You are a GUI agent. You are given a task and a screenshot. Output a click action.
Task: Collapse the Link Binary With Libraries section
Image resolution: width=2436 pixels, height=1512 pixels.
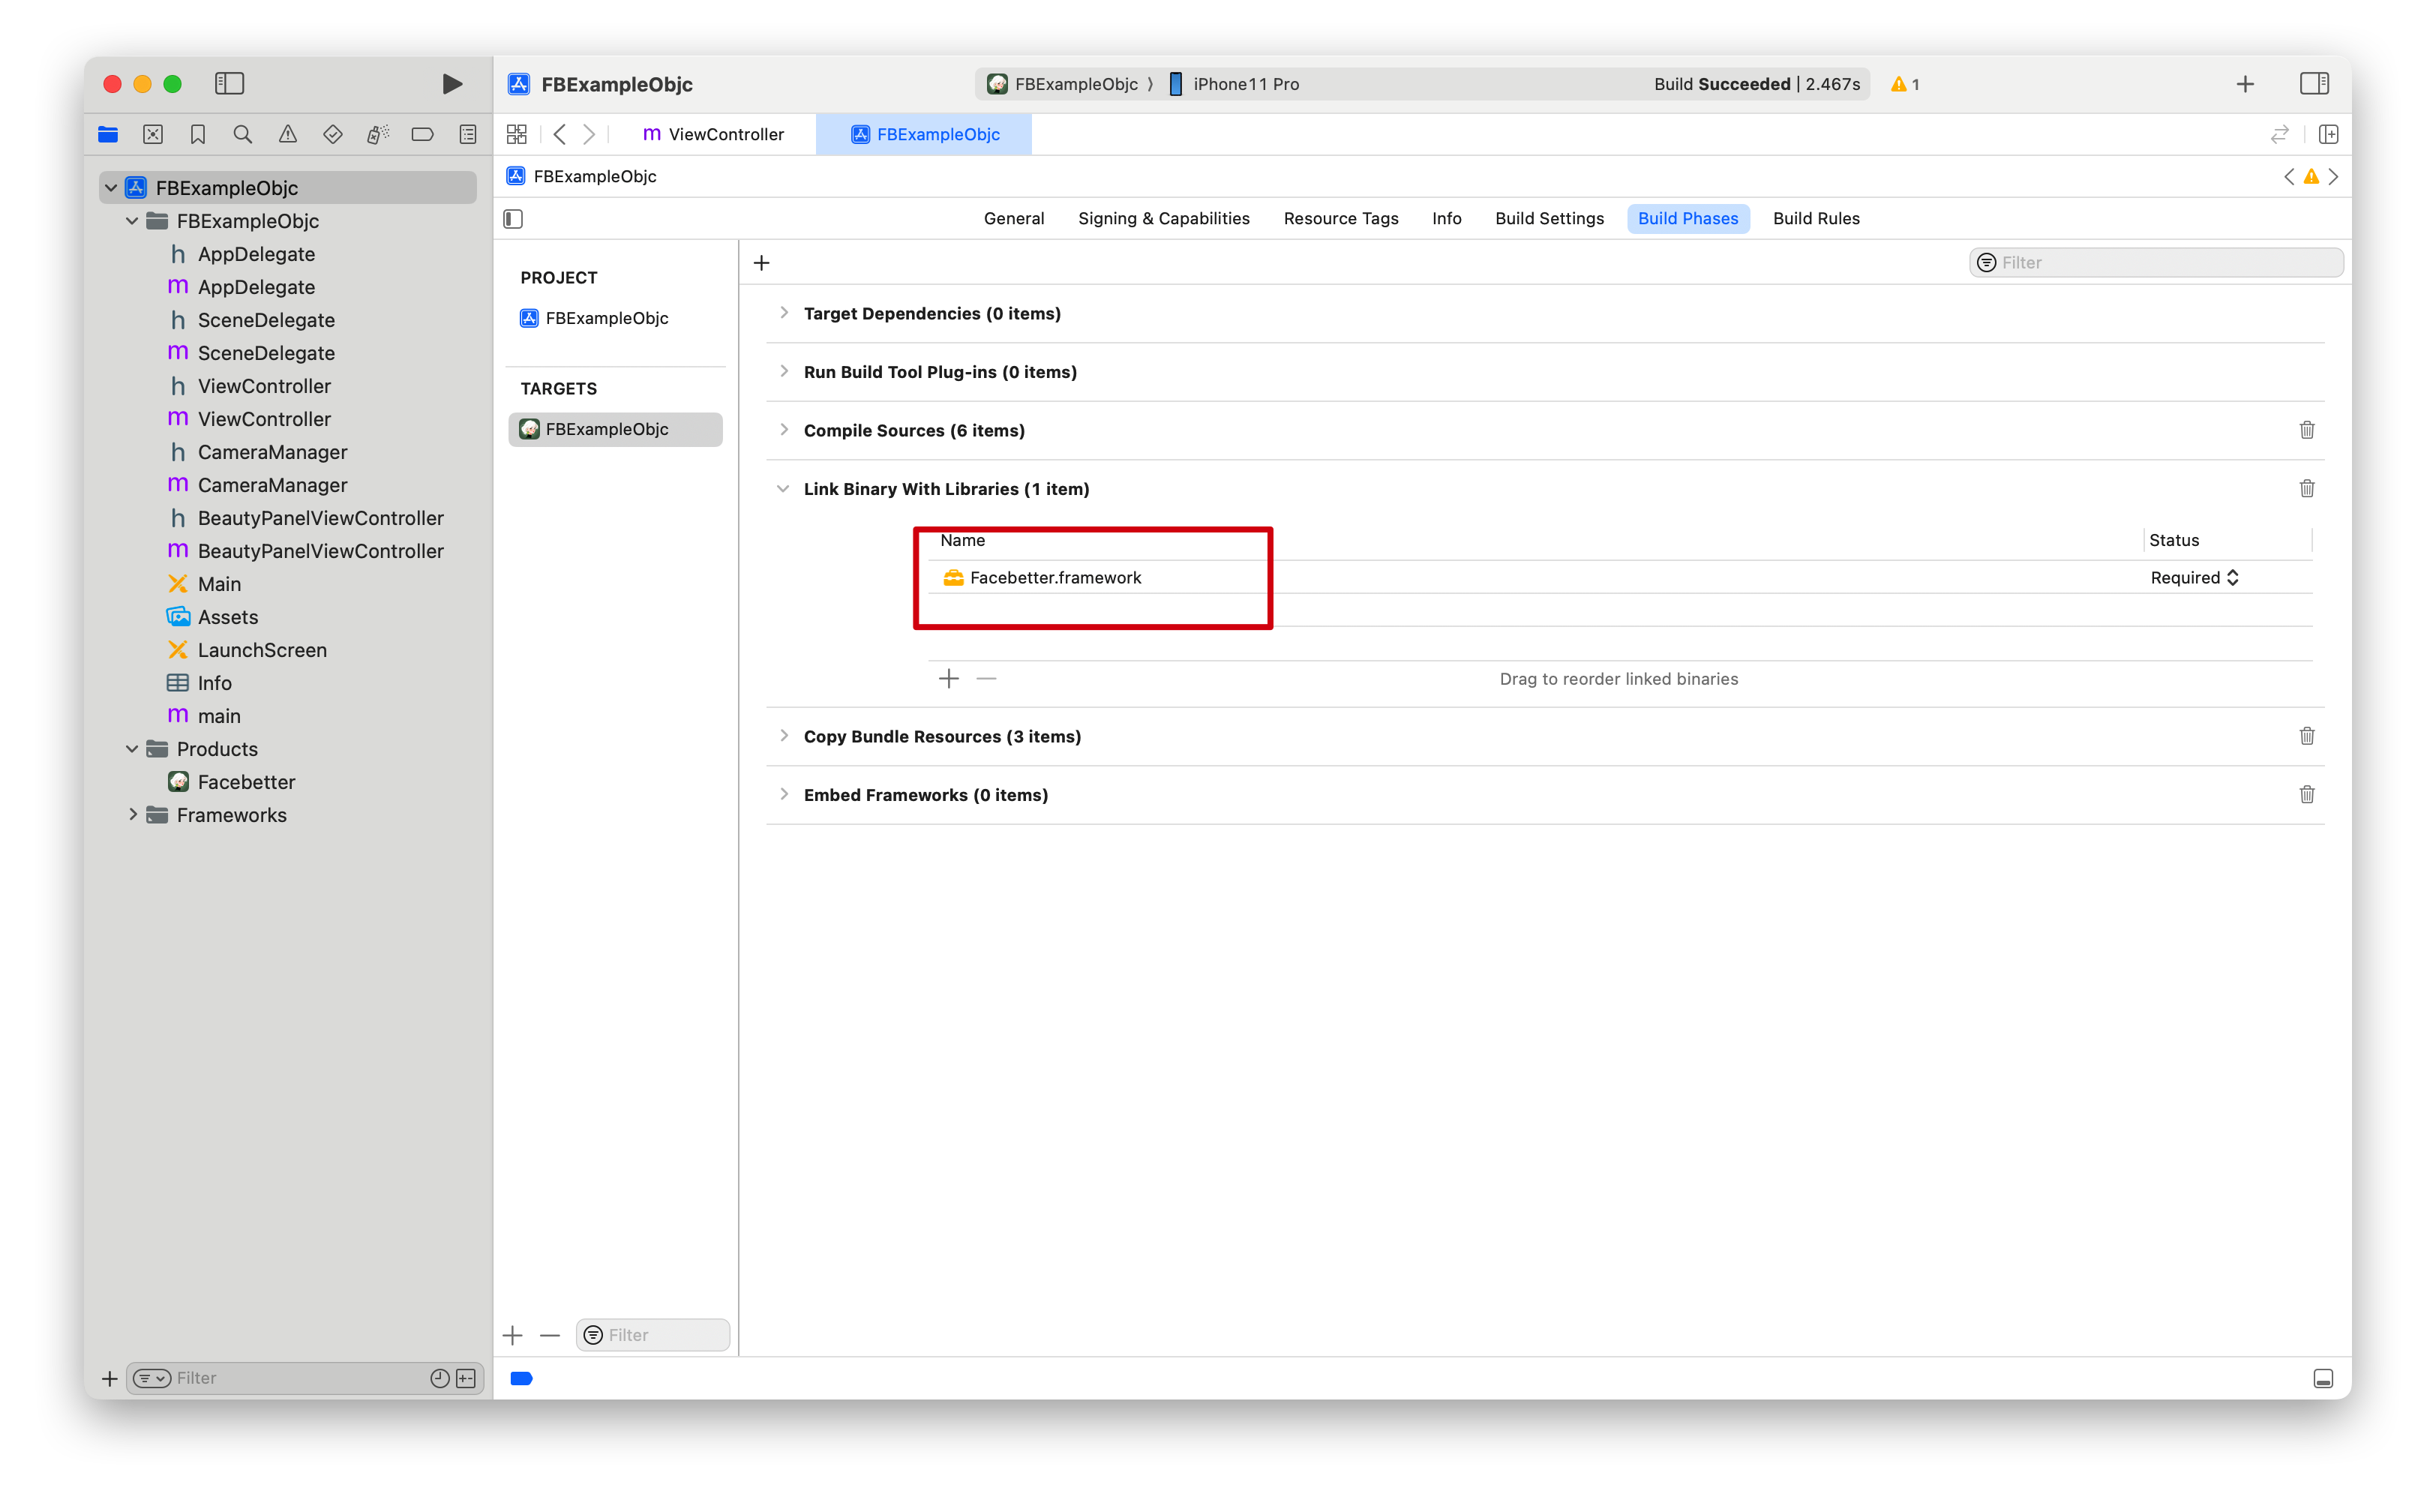click(784, 489)
